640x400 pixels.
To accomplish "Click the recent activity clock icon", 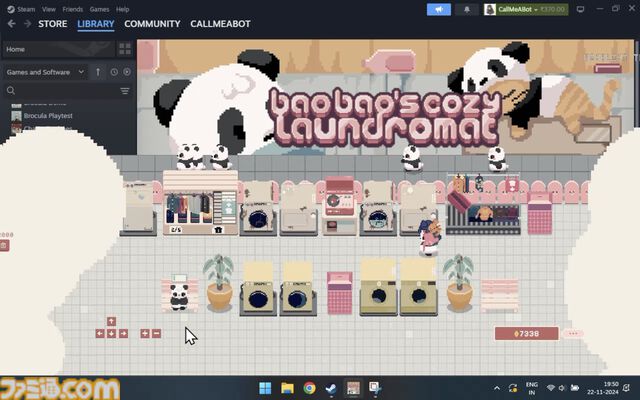I will (114, 72).
